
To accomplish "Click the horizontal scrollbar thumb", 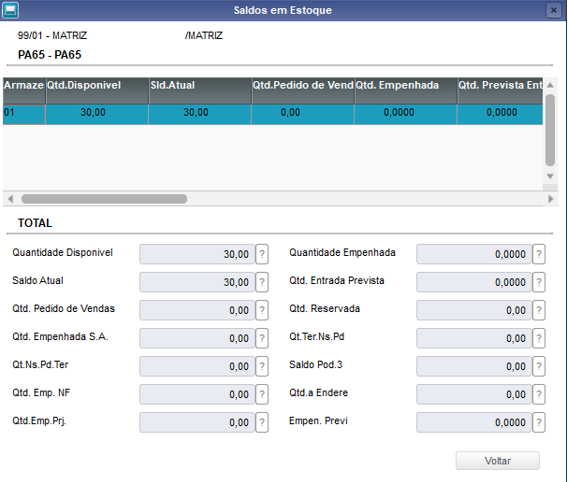I will click(x=104, y=199).
